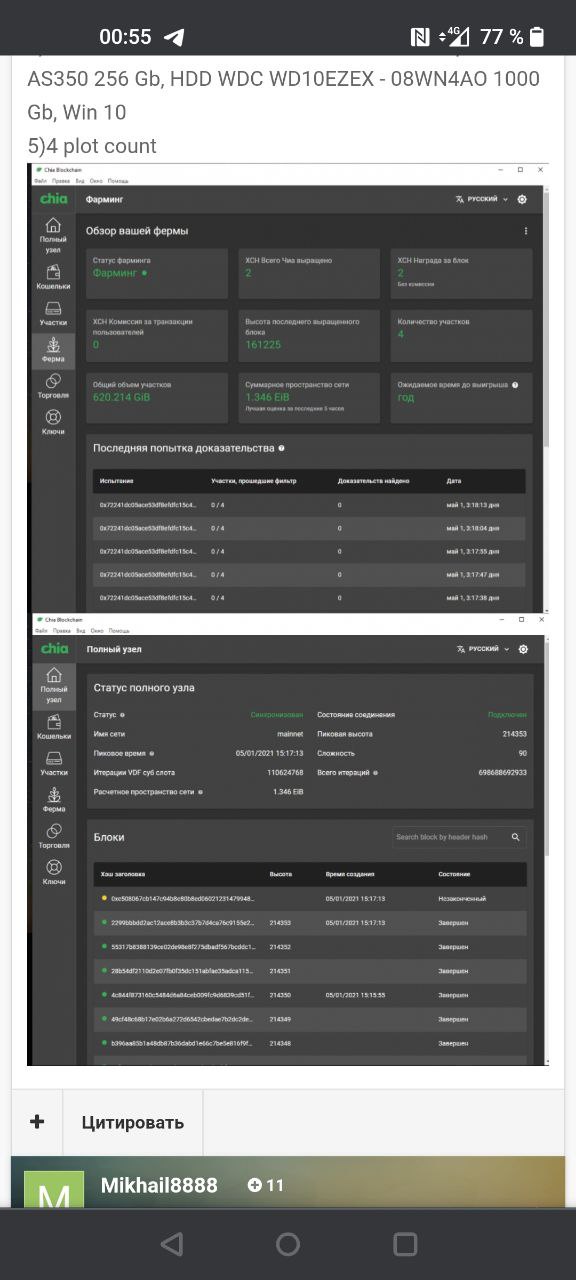Screen dimensions: 576x1280
Task: Click the search magnifier icon in Блоки panel
Action: click(x=516, y=837)
